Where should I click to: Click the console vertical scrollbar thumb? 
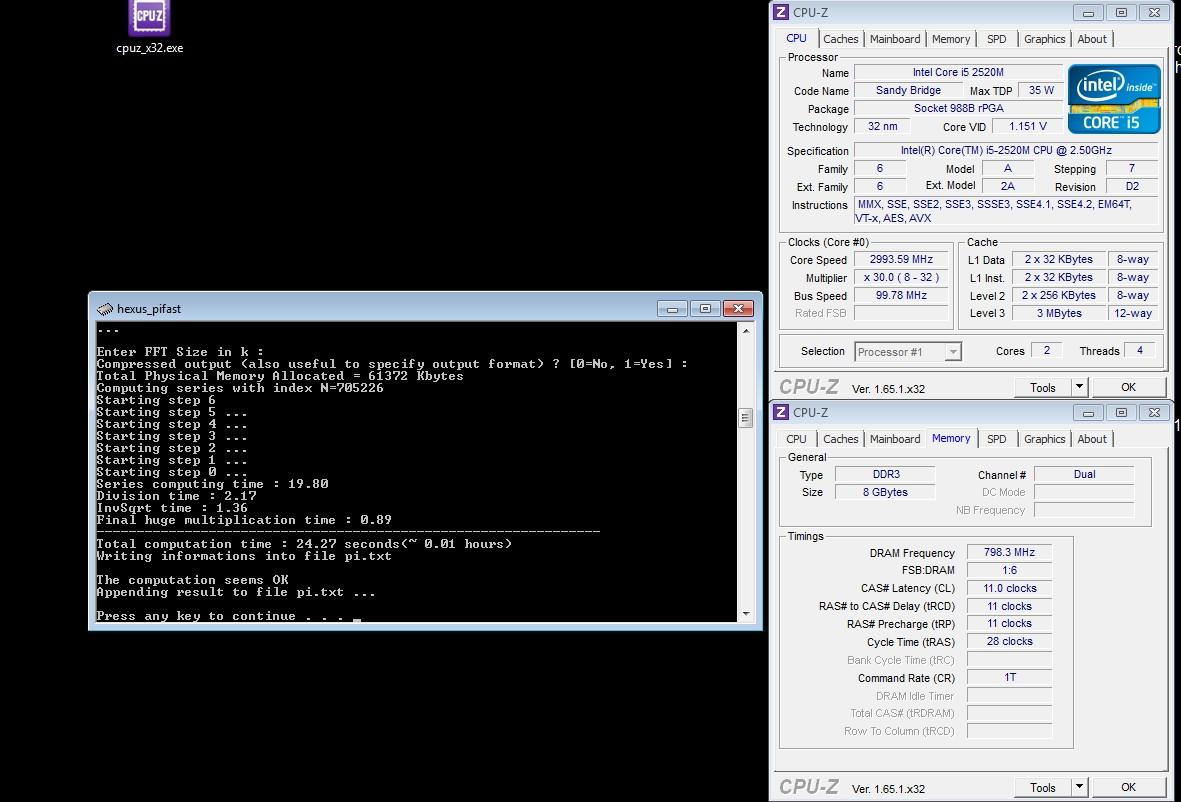coord(746,417)
